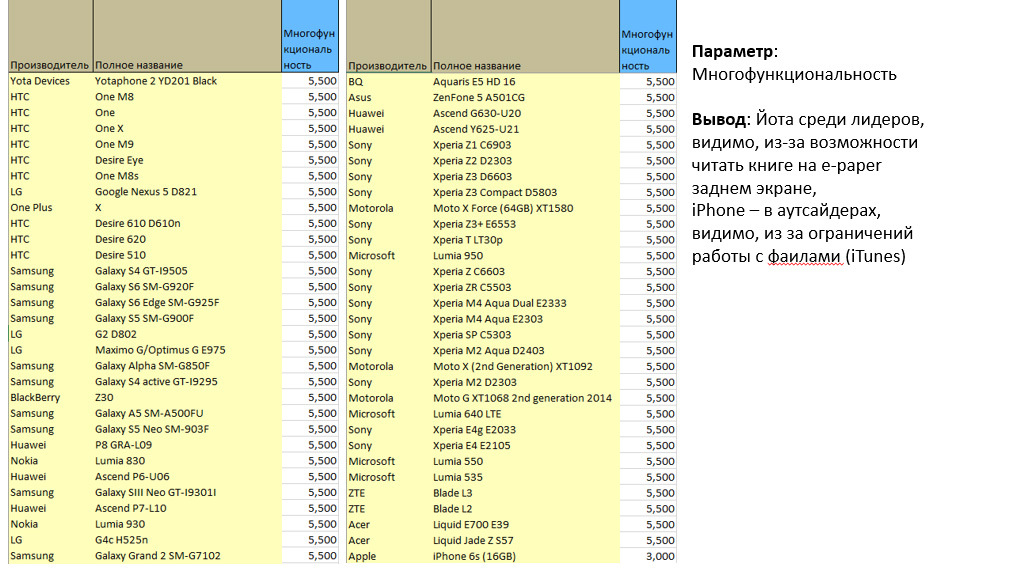Viewport: 1013px width, 568px height.
Task: Select the Z30 model cell
Action: (x=187, y=397)
